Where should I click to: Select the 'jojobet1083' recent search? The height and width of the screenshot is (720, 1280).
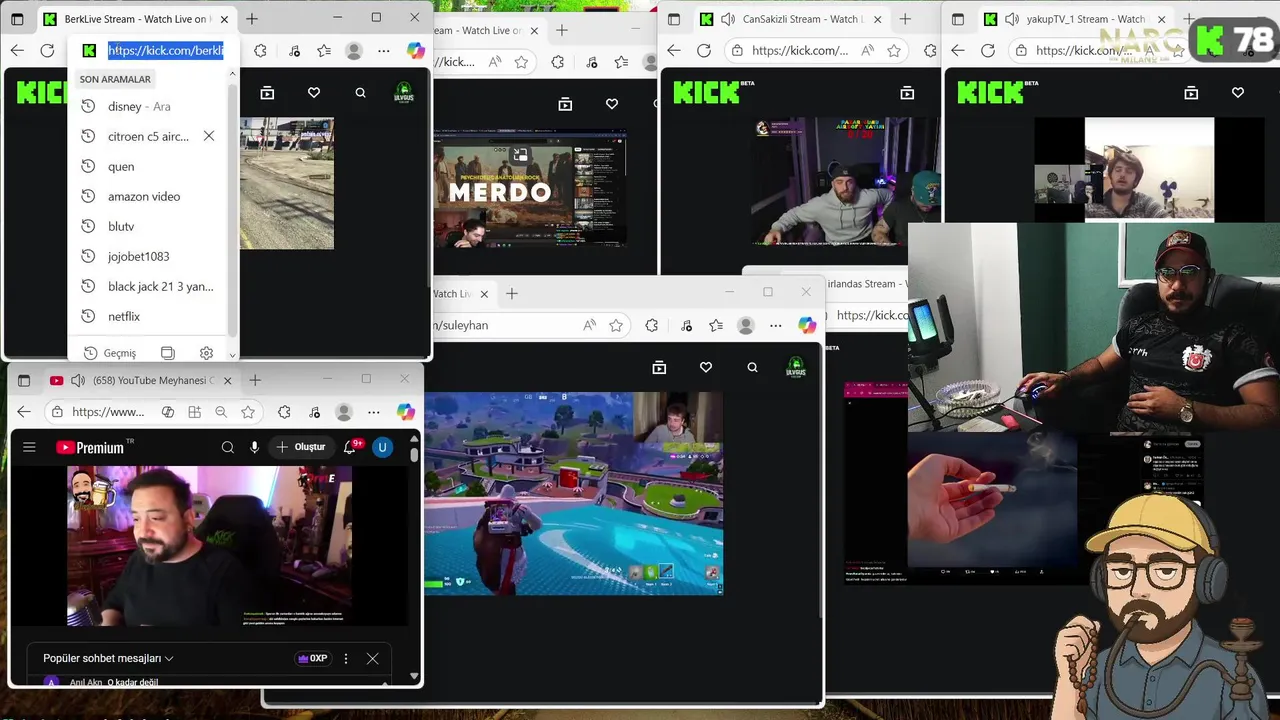point(150,256)
